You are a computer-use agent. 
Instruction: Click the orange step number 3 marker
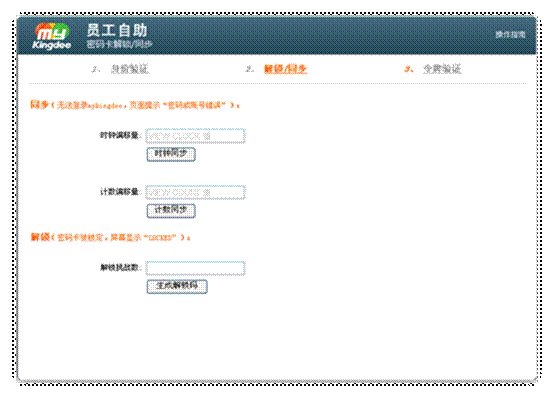tap(409, 69)
